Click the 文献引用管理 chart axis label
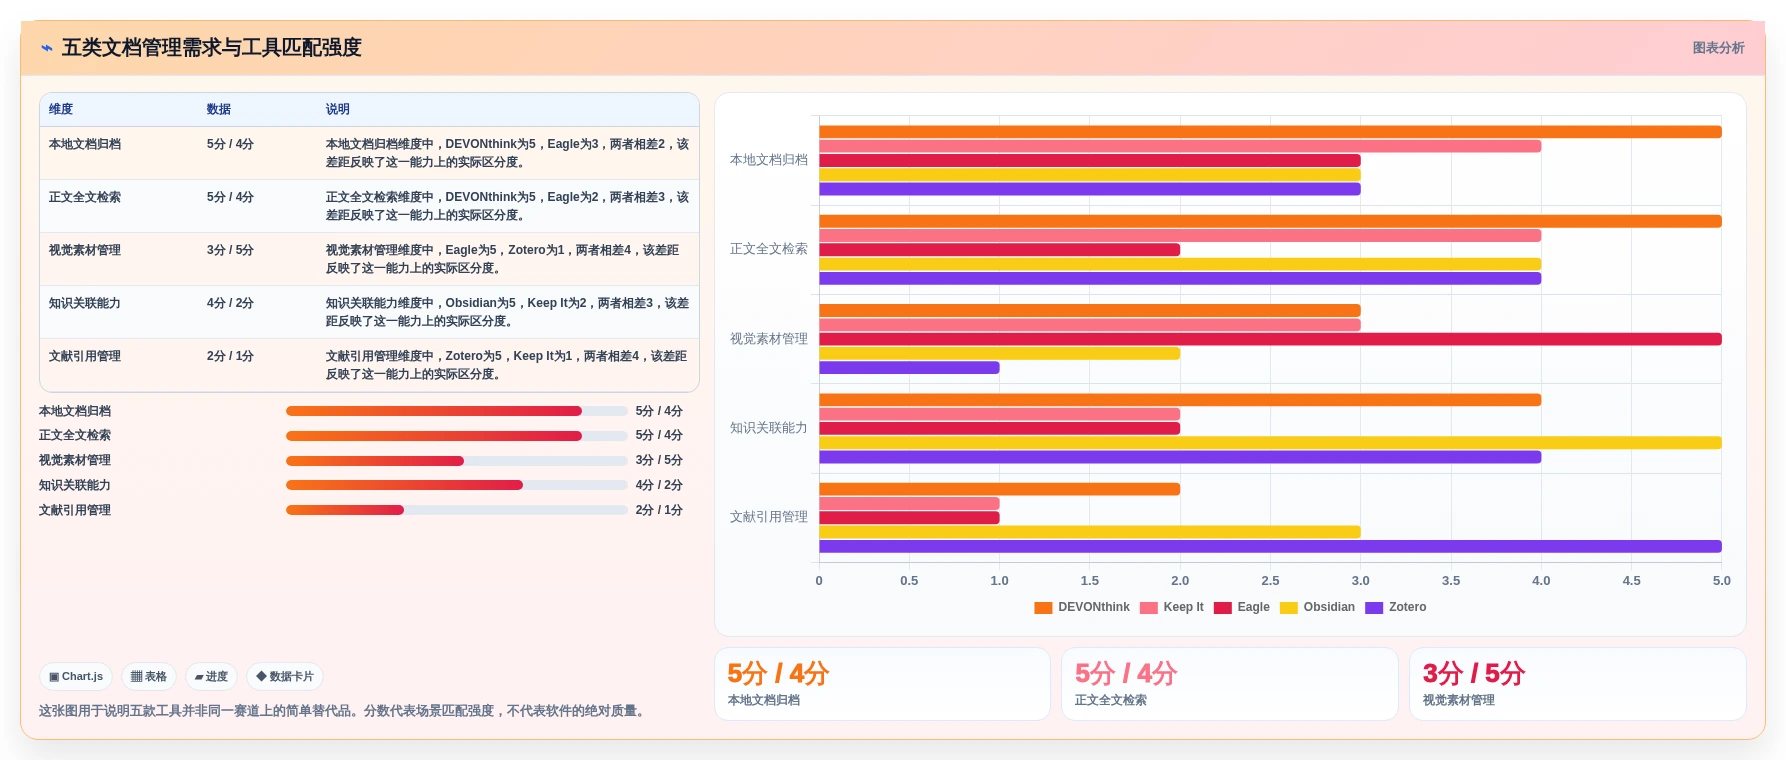This screenshot has height=760, width=1786. click(768, 517)
